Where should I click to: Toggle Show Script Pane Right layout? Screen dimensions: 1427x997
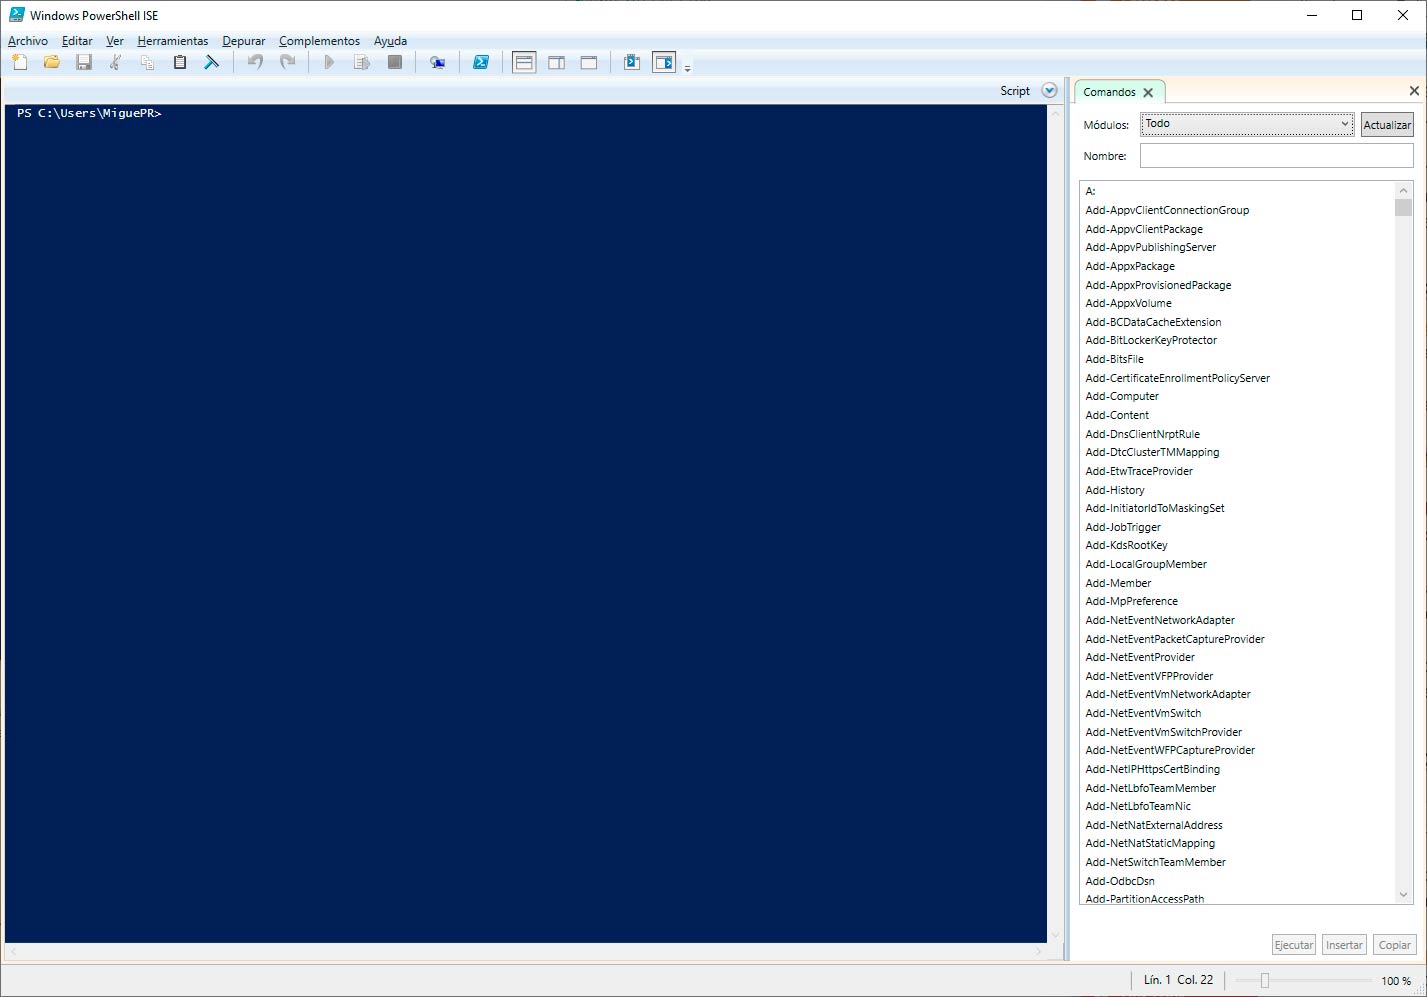[556, 62]
